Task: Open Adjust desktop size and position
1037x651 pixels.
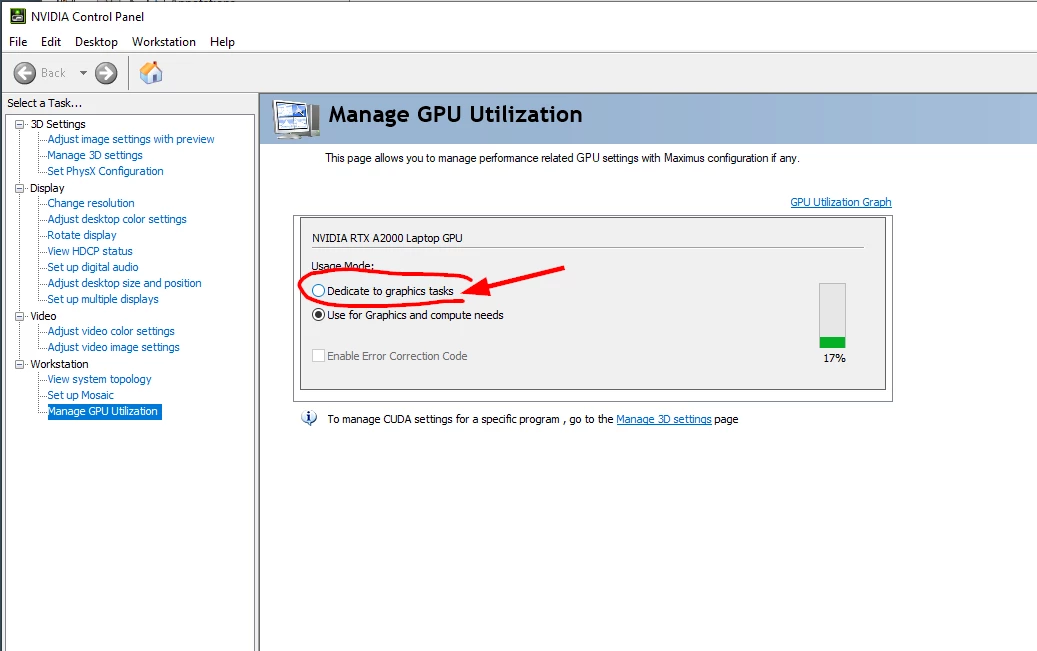Action: (x=124, y=282)
